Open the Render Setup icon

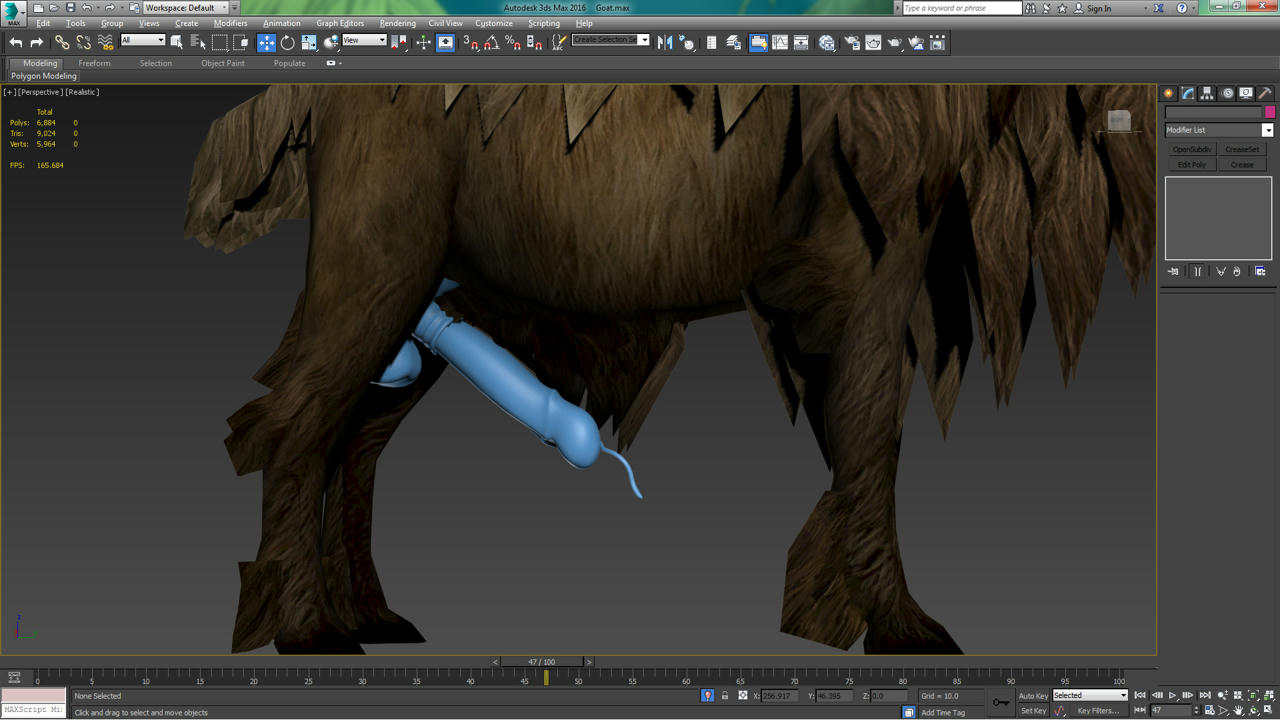point(852,43)
